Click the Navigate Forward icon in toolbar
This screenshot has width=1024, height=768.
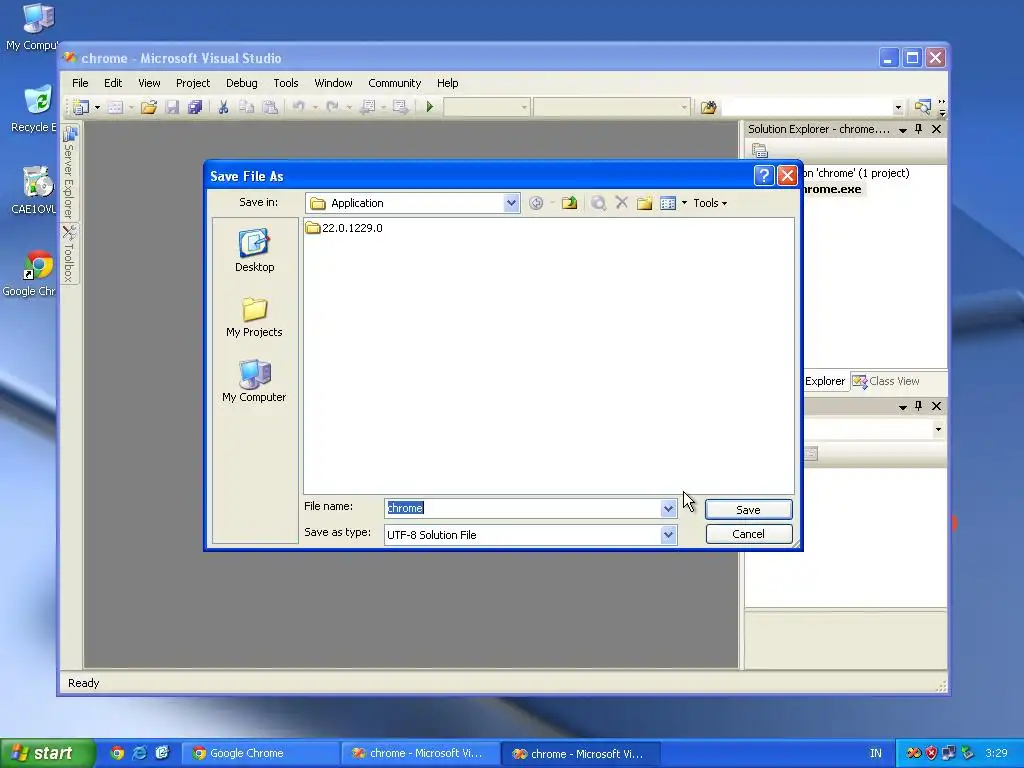[400, 107]
